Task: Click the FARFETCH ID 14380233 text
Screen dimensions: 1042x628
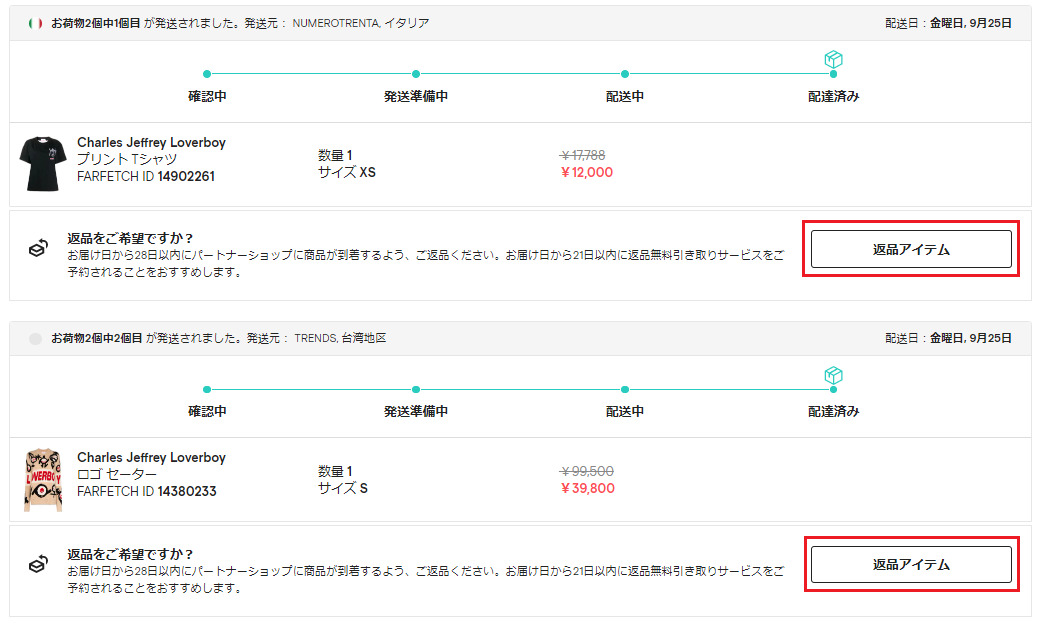Action: 146,492
